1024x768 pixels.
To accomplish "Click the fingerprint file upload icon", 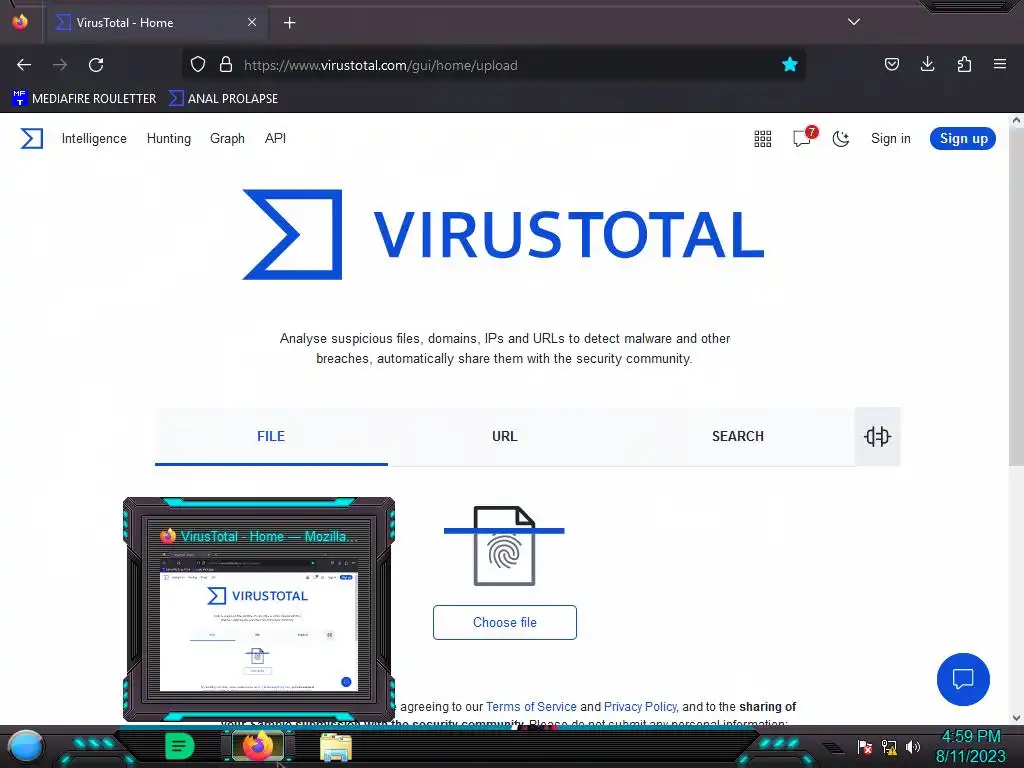I will tap(504, 546).
